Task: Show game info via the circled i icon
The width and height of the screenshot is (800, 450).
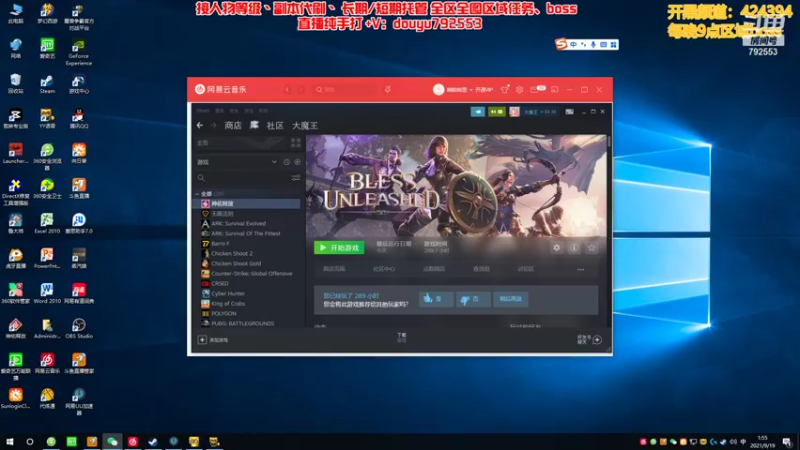Action: point(574,247)
